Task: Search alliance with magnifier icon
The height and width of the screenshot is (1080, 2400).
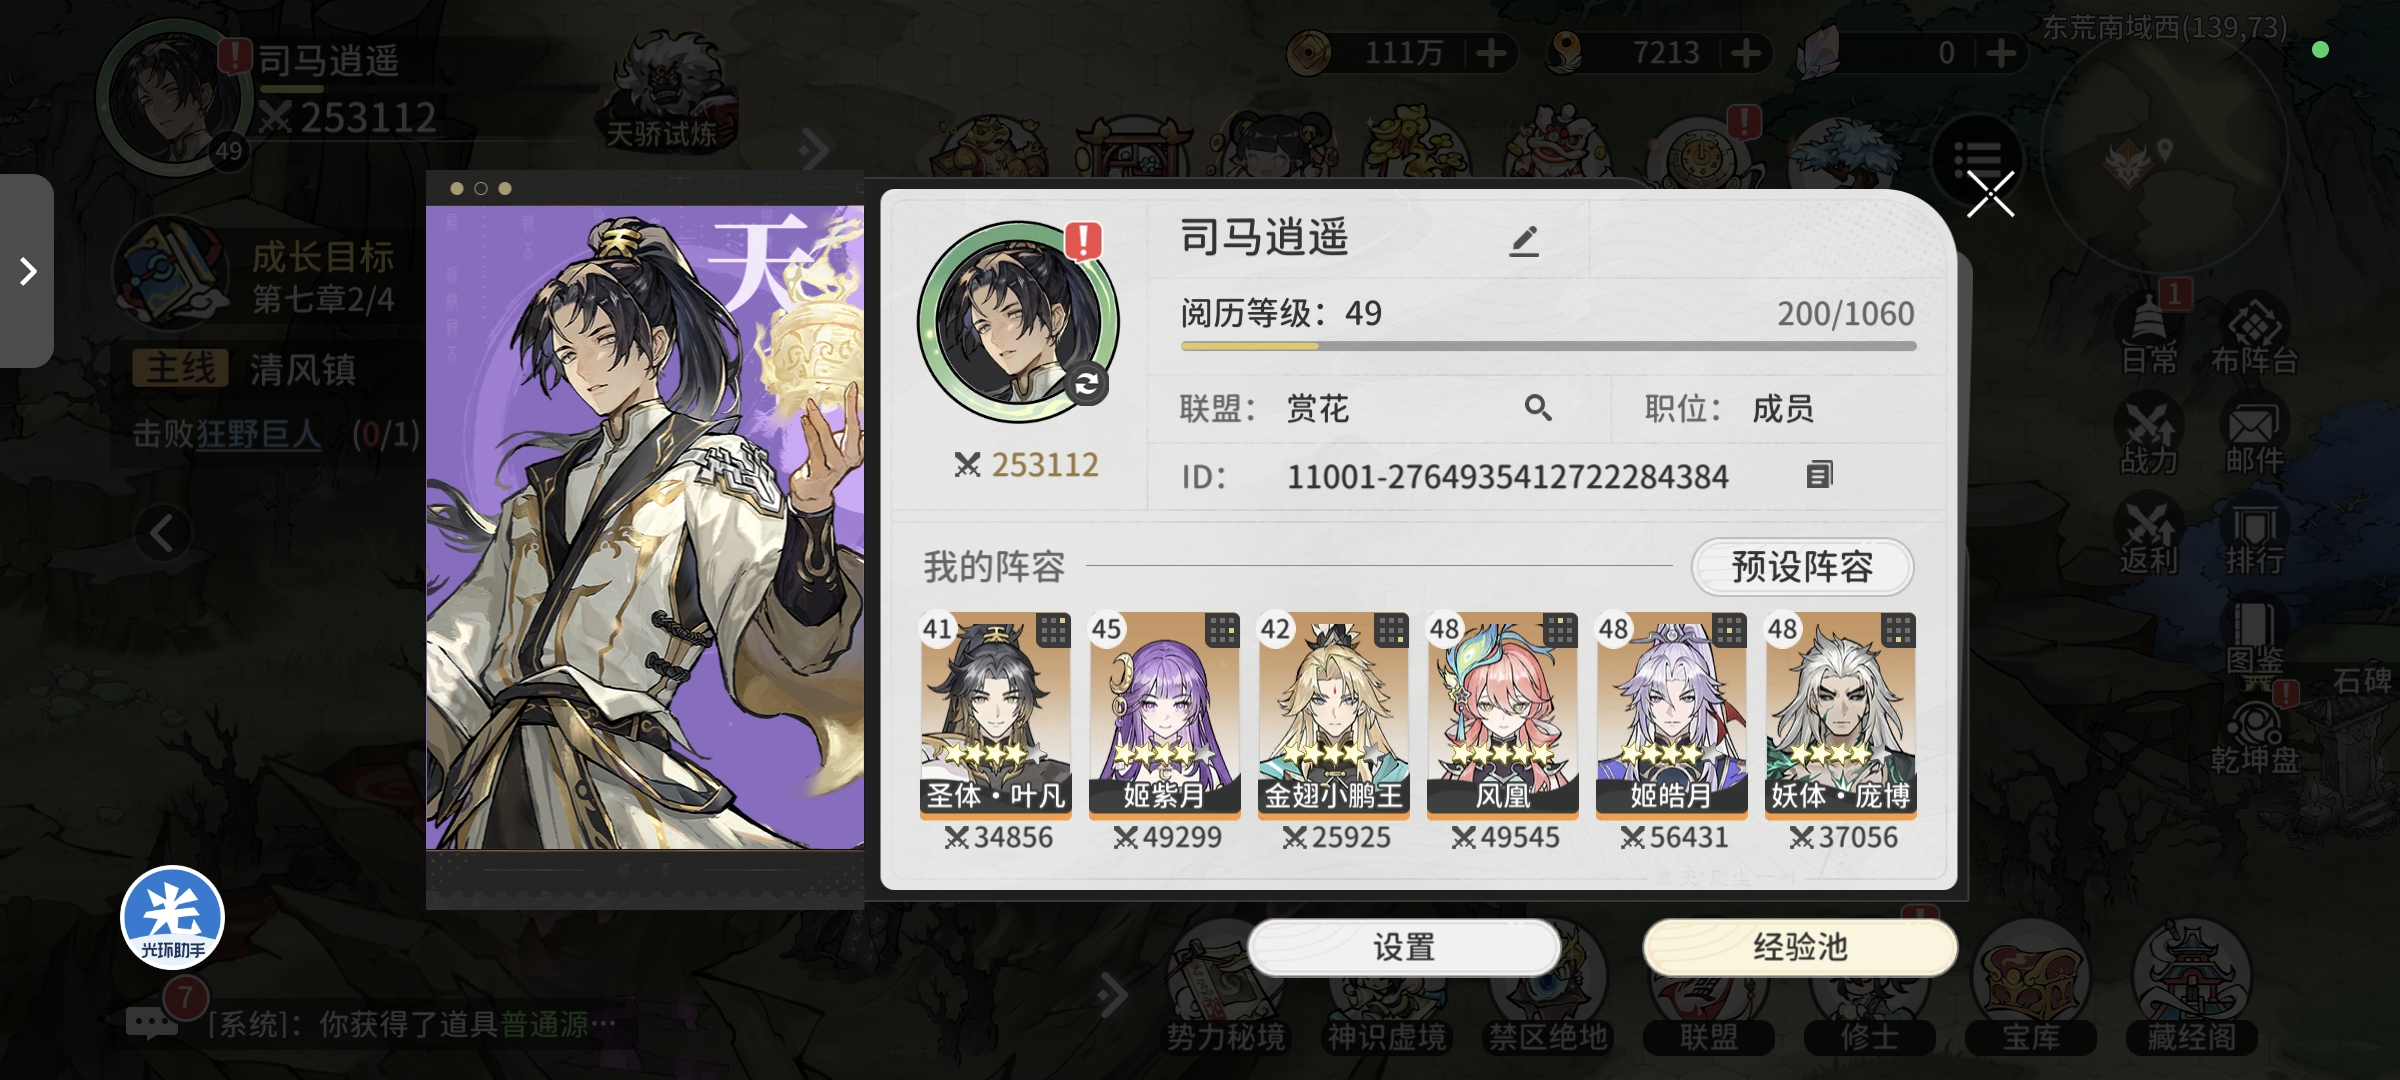Action: pyautogui.click(x=1538, y=407)
